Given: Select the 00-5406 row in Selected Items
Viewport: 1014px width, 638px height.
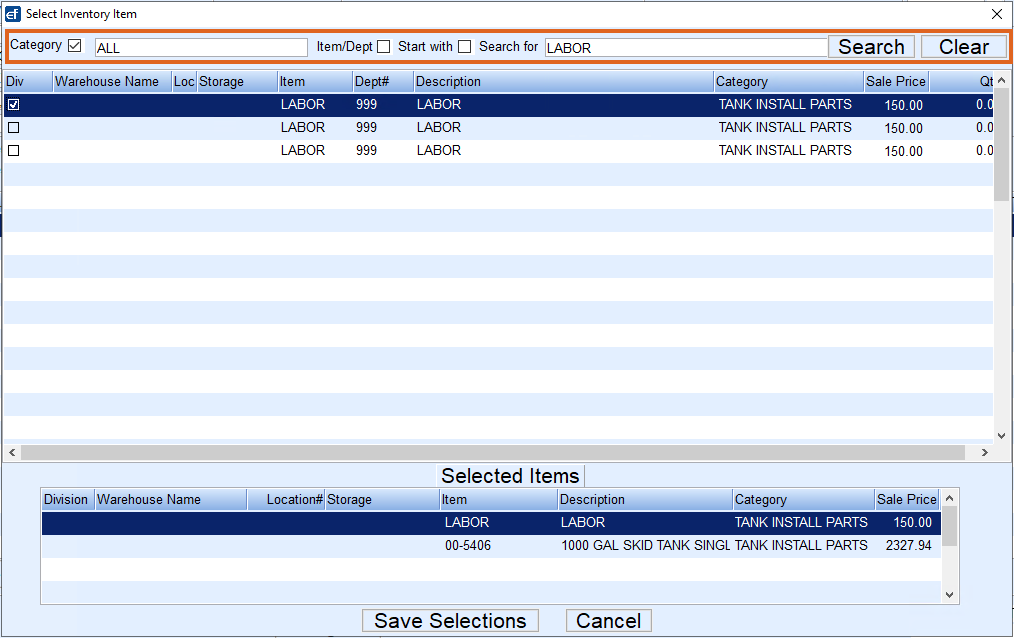Looking at the screenshot, I should (491, 546).
